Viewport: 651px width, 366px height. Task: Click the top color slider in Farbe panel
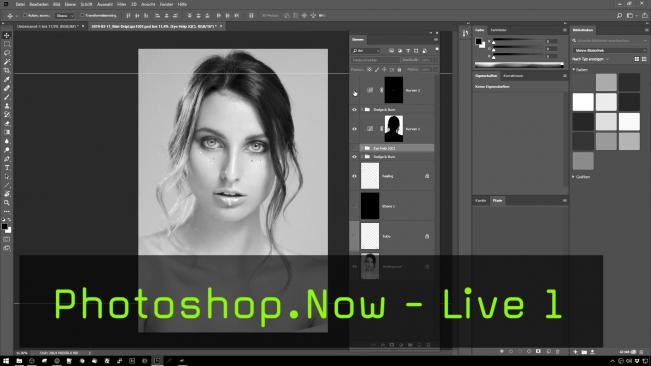[518, 41]
